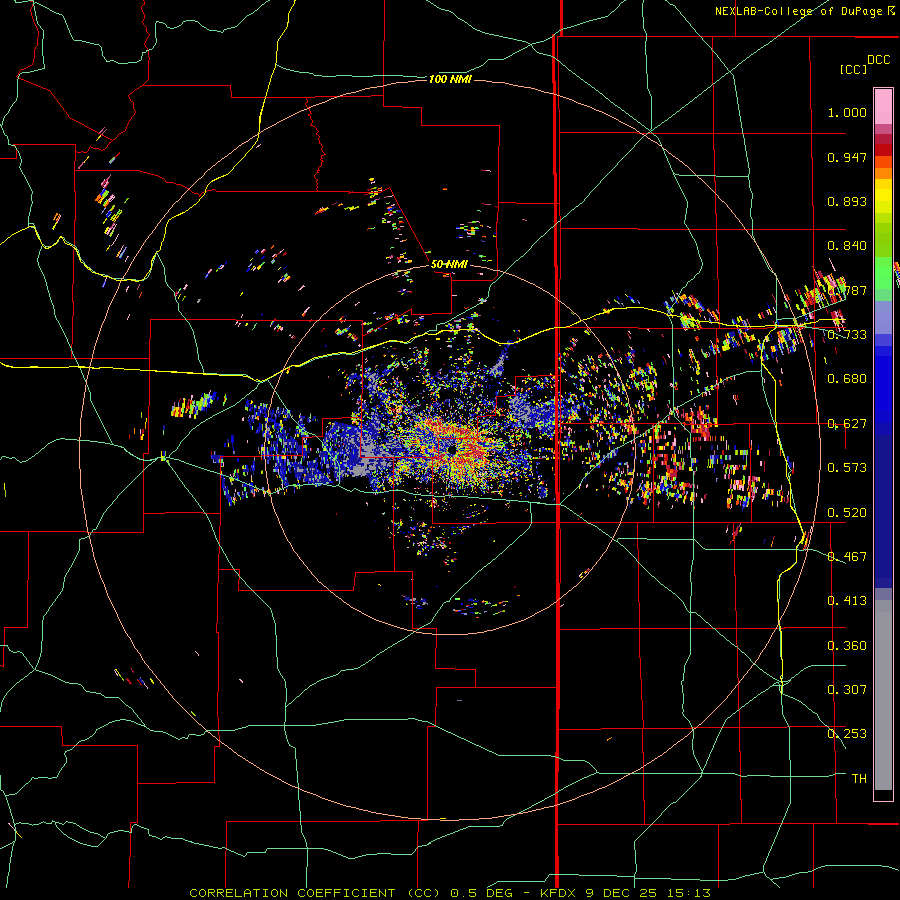This screenshot has width=900, height=900.
Task: Click the 100 NMI range ring label
Action: (450, 79)
